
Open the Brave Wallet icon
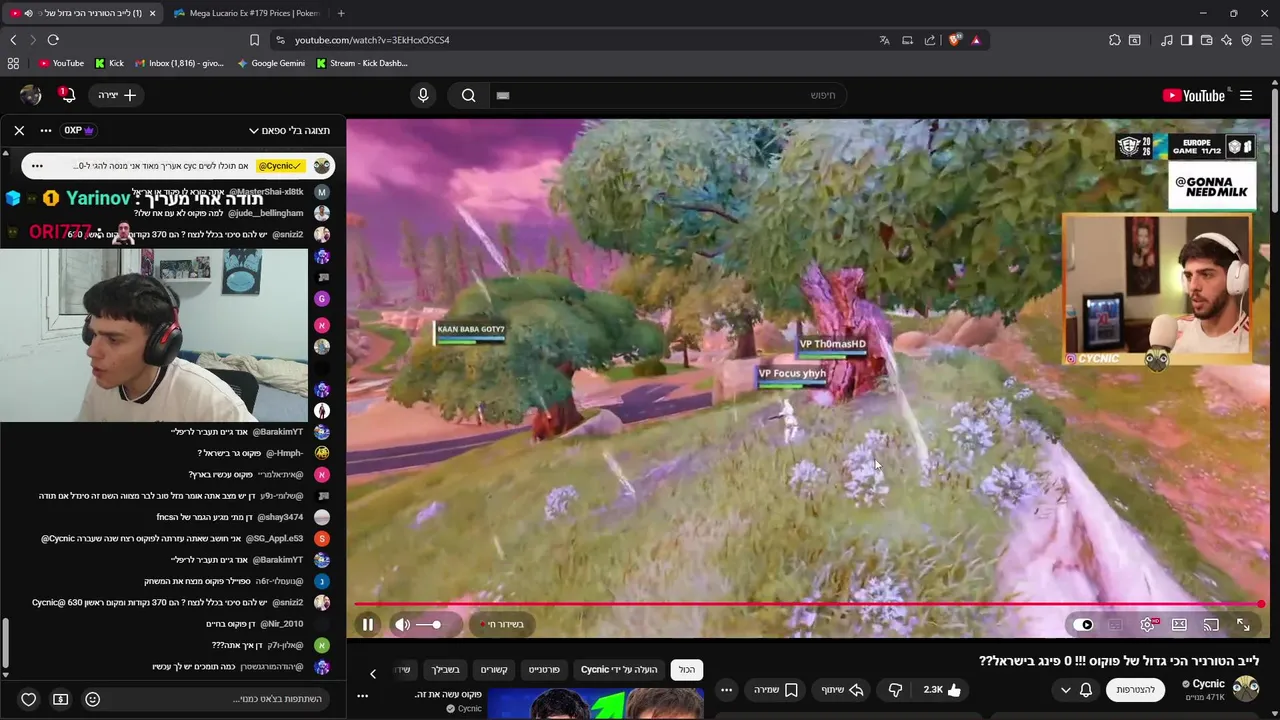[x=1206, y=40]
